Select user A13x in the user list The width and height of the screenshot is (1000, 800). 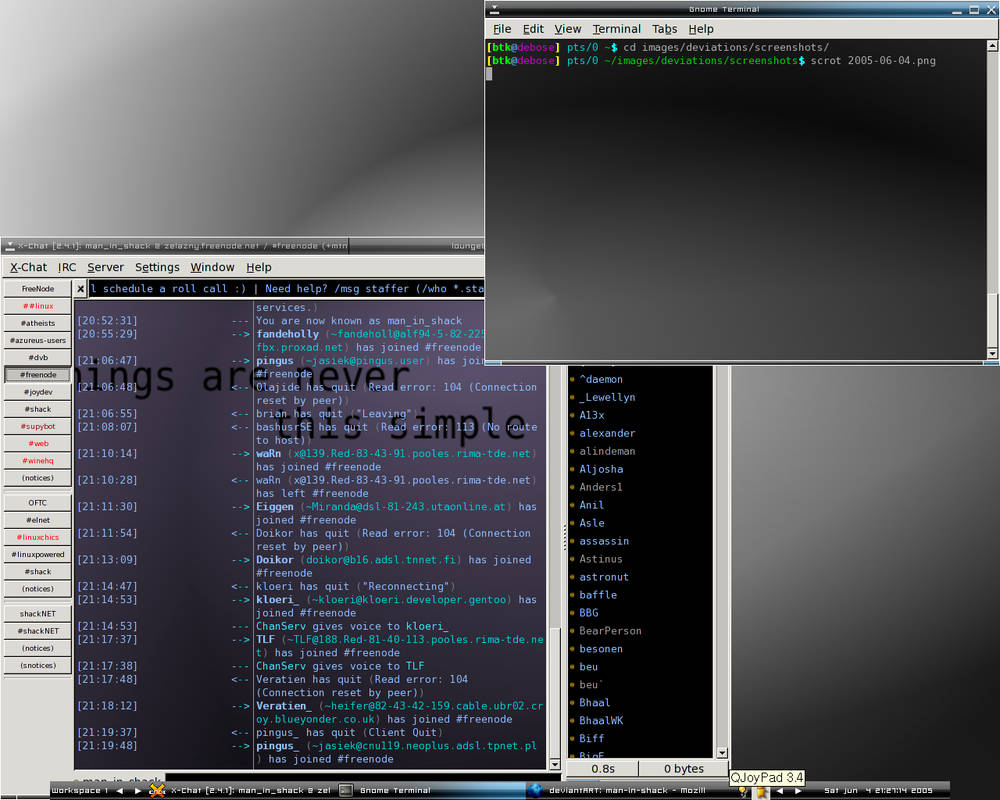[591, 415]
